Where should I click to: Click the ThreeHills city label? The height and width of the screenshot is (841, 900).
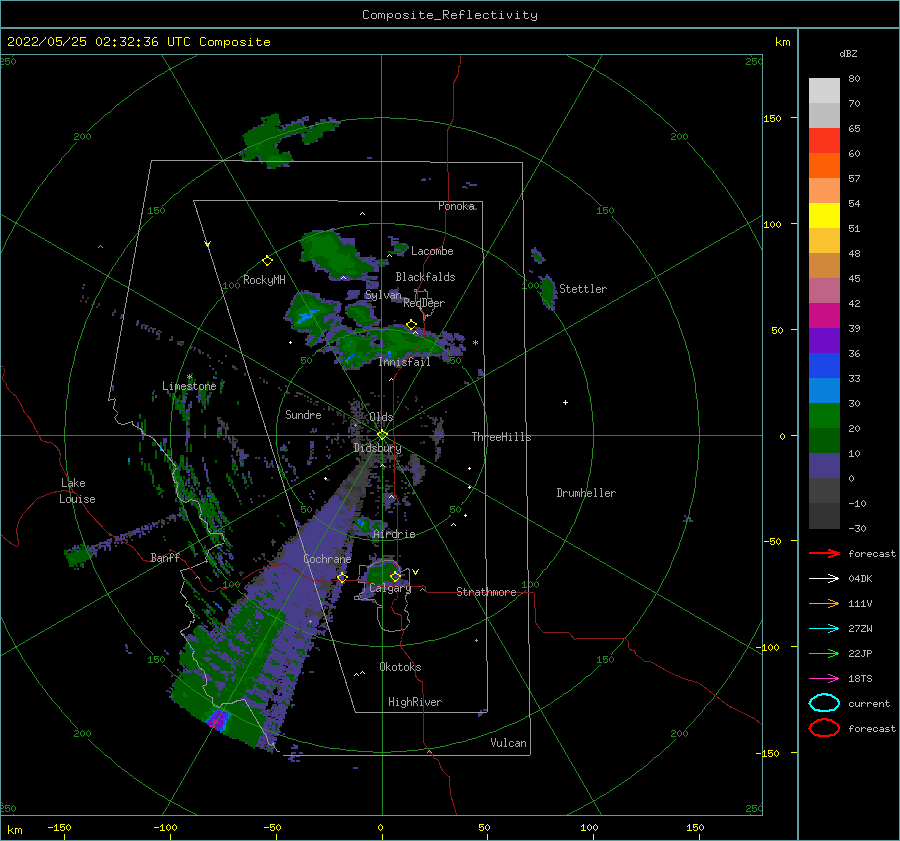point(502,437)
